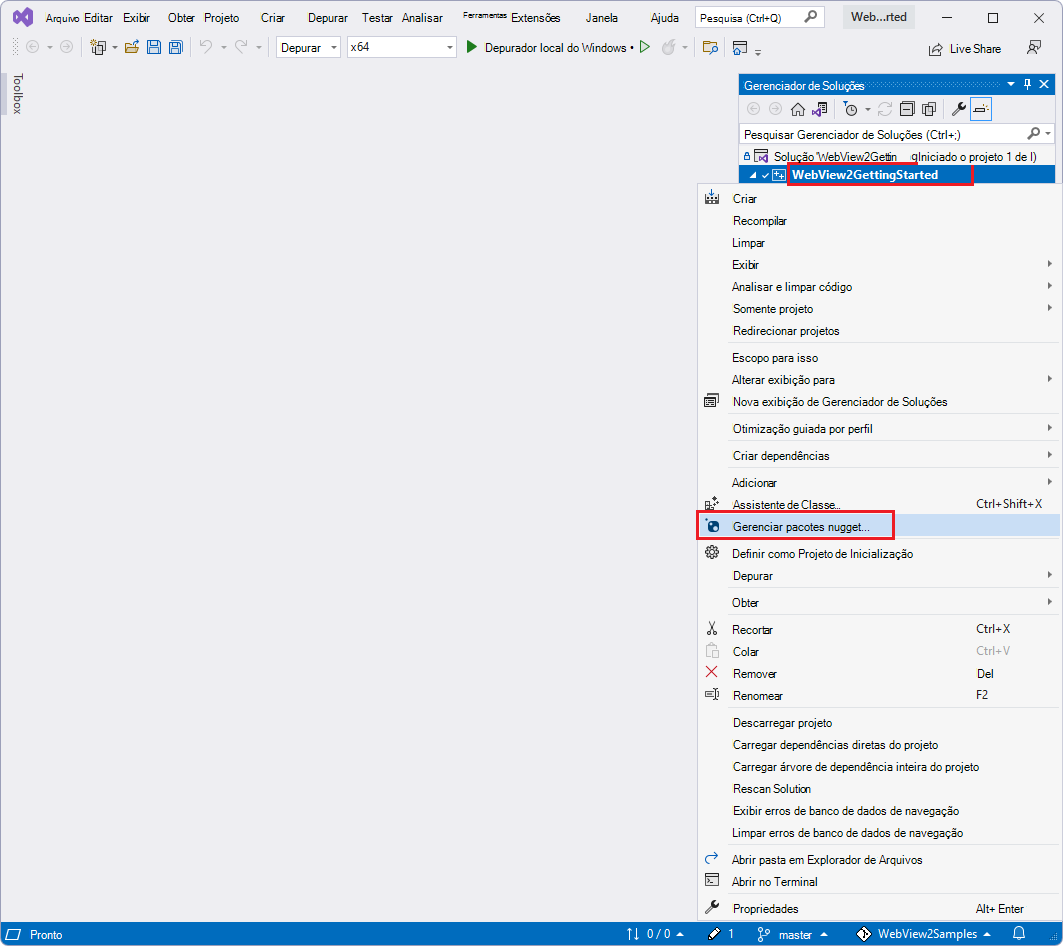
Task: Click the Save All toolbar icon
Action: [174, 48]
